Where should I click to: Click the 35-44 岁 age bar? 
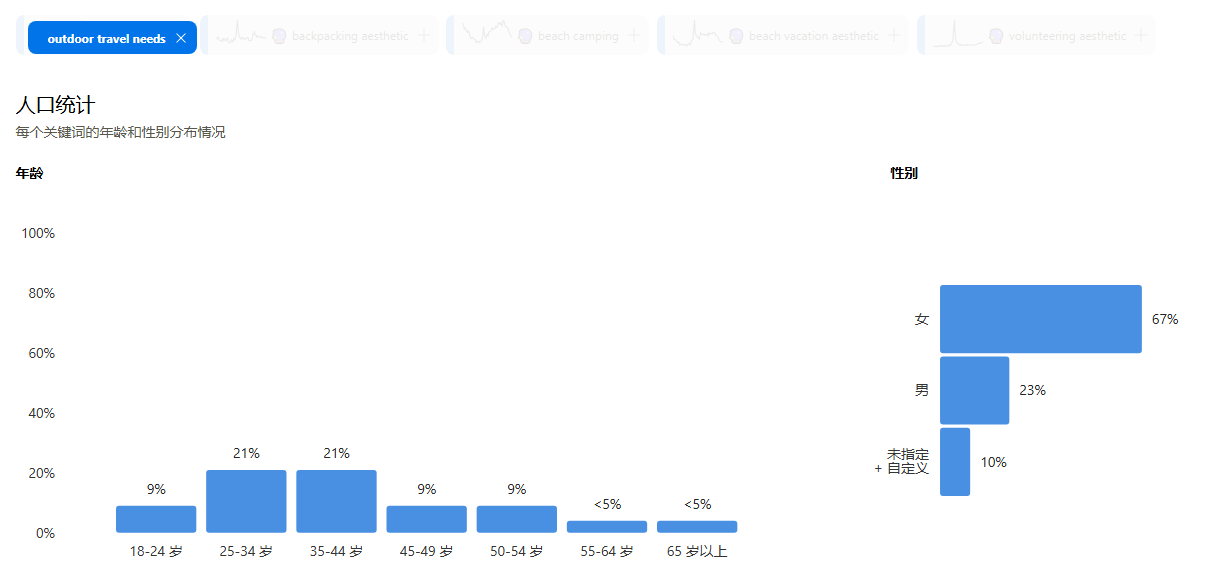336,501
